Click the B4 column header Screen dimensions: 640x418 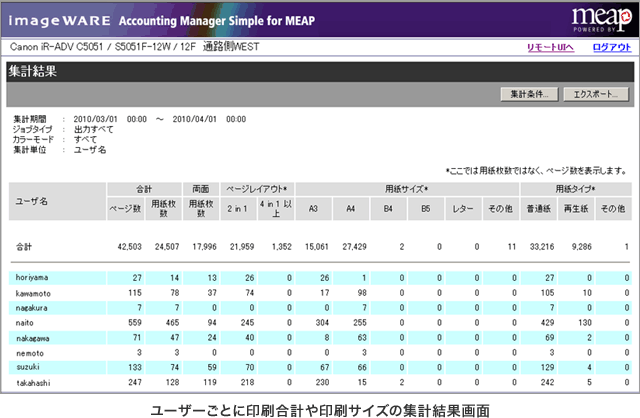click(x=388, y=207)
